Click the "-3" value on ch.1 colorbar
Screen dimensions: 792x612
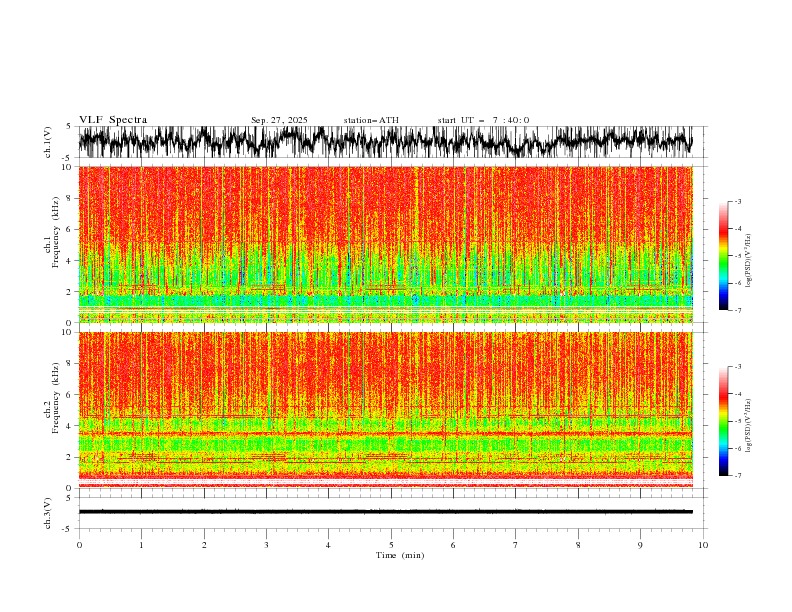click(x=738, y=201)
